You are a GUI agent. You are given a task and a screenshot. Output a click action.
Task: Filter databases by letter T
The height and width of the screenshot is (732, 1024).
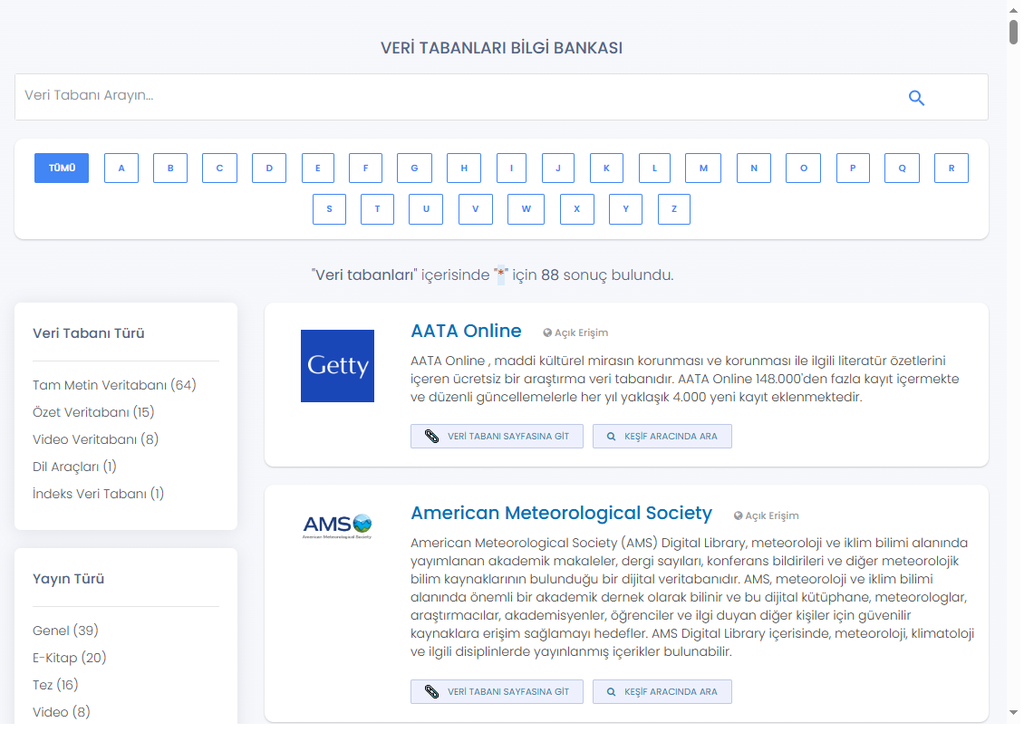click(377, 209)
